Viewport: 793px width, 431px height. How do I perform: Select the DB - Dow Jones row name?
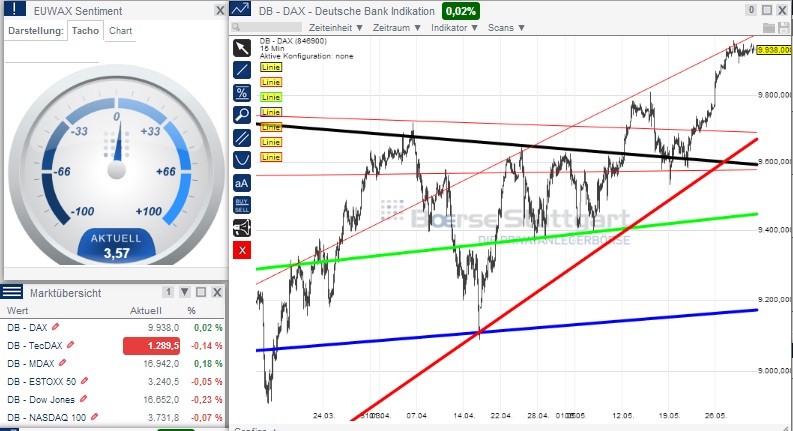click(41, 400)
